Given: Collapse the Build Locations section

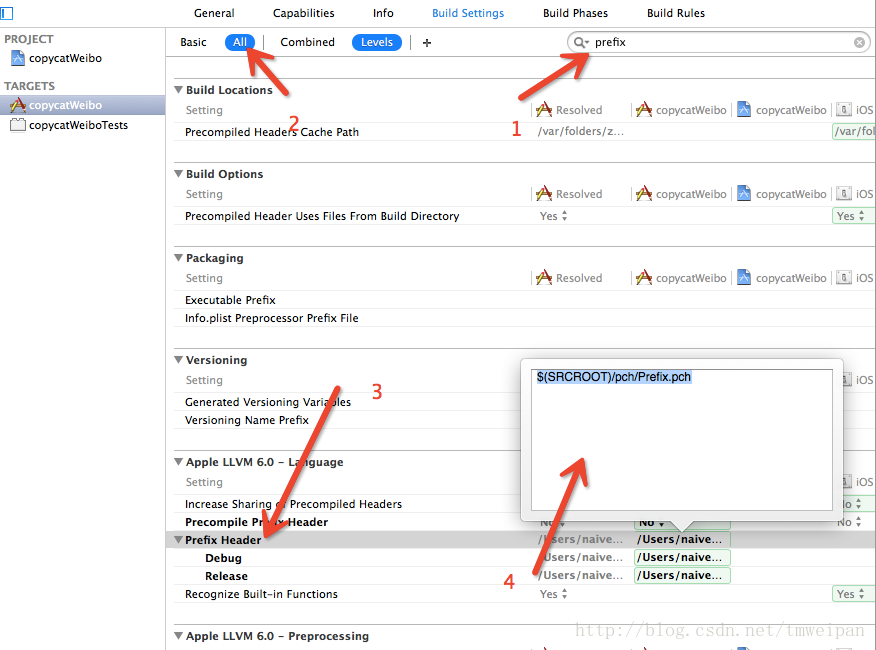Looking at the screenshot, I should [178, 89].
